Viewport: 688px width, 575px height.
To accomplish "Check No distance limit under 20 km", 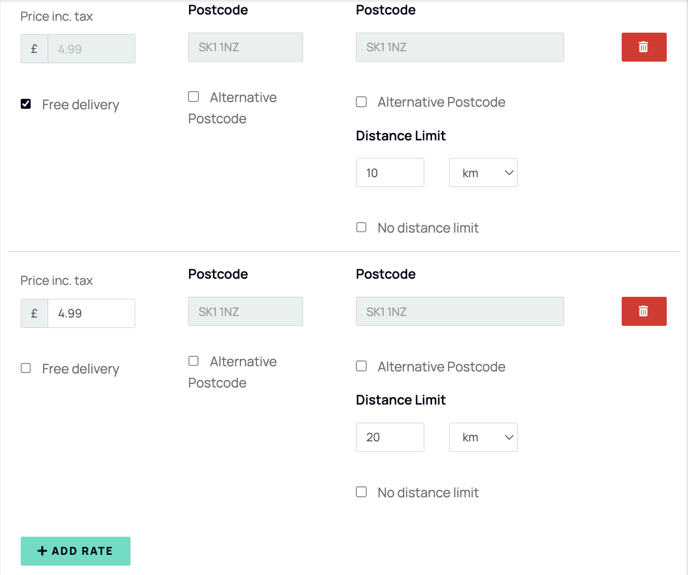I will pyautogui.click(x=361, y=492).
